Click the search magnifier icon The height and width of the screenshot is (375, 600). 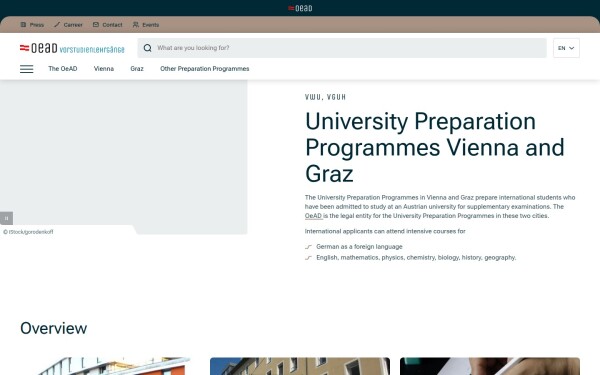pos(147,48)
